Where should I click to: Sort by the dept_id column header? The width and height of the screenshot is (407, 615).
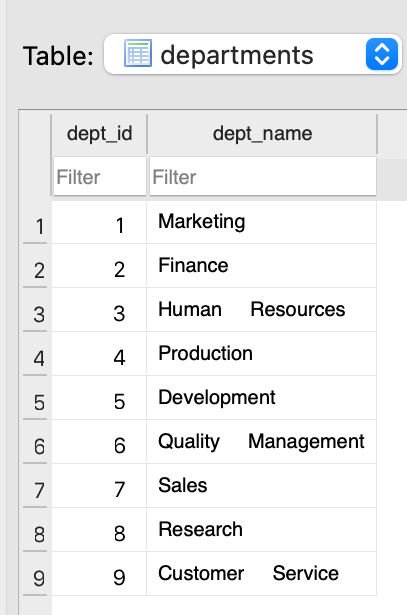pyautogui.click(x=99, y=134)
